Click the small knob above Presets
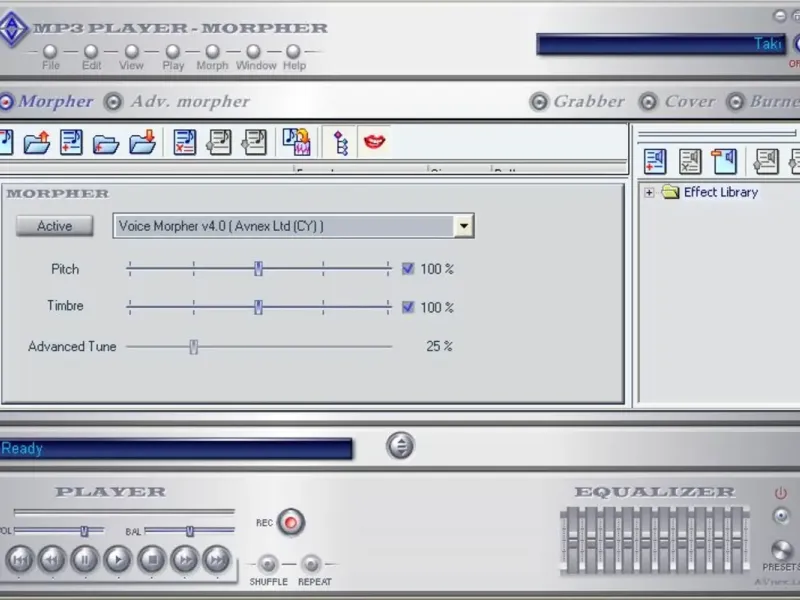 point(781,516)
